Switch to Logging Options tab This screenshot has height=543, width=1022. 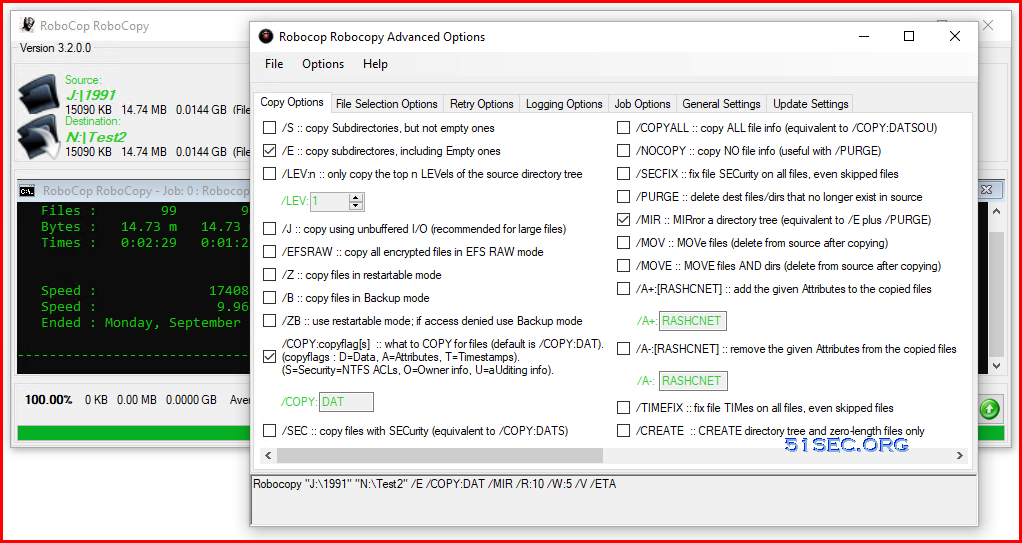pyautogui.click(x=564, y=104)
